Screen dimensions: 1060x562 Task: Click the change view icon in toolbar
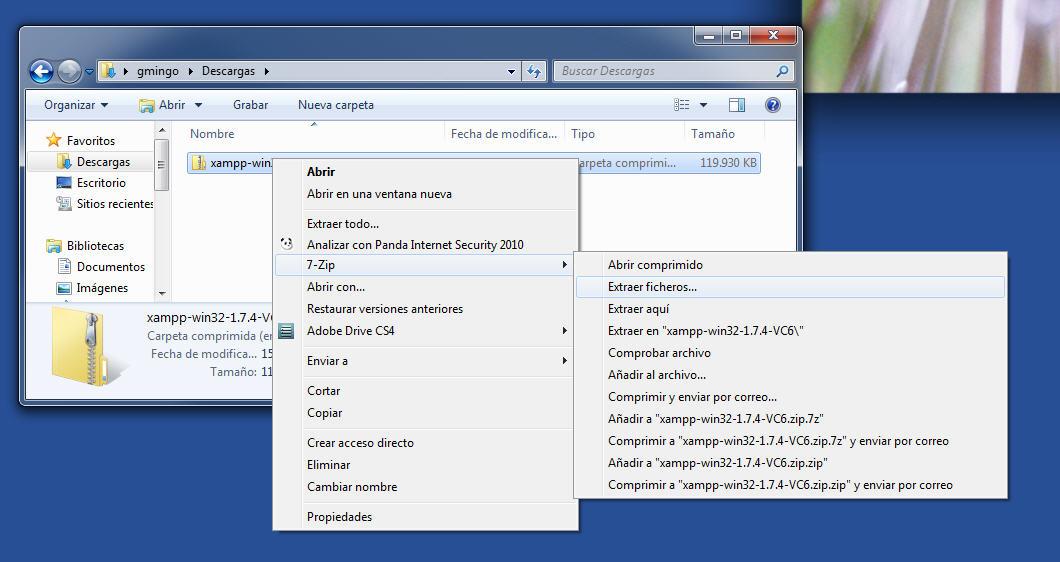pos(682,105)
